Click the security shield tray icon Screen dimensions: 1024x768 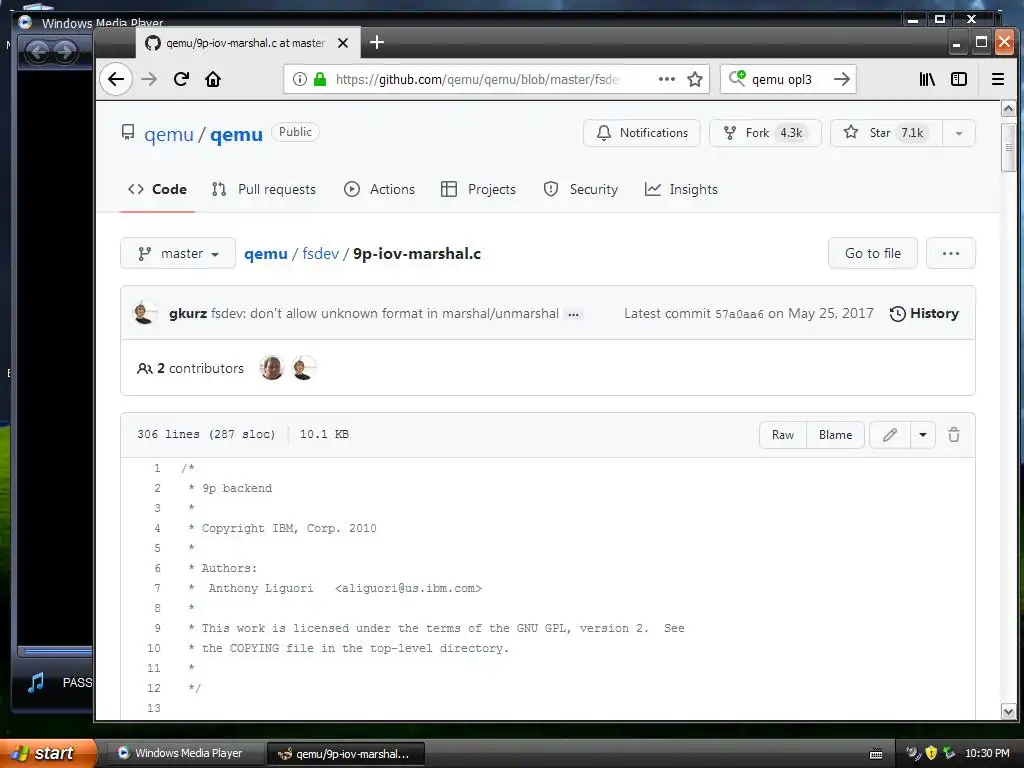pos(931,753)
